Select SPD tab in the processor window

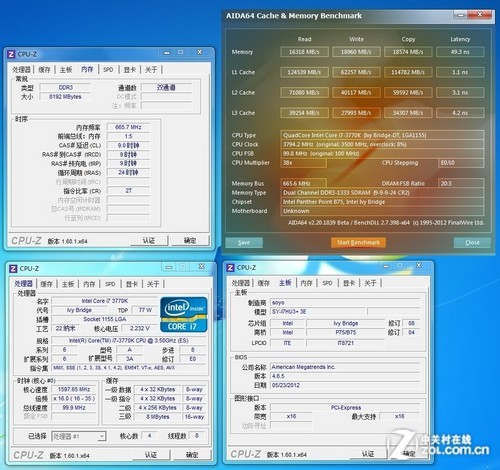coord(110,284)
